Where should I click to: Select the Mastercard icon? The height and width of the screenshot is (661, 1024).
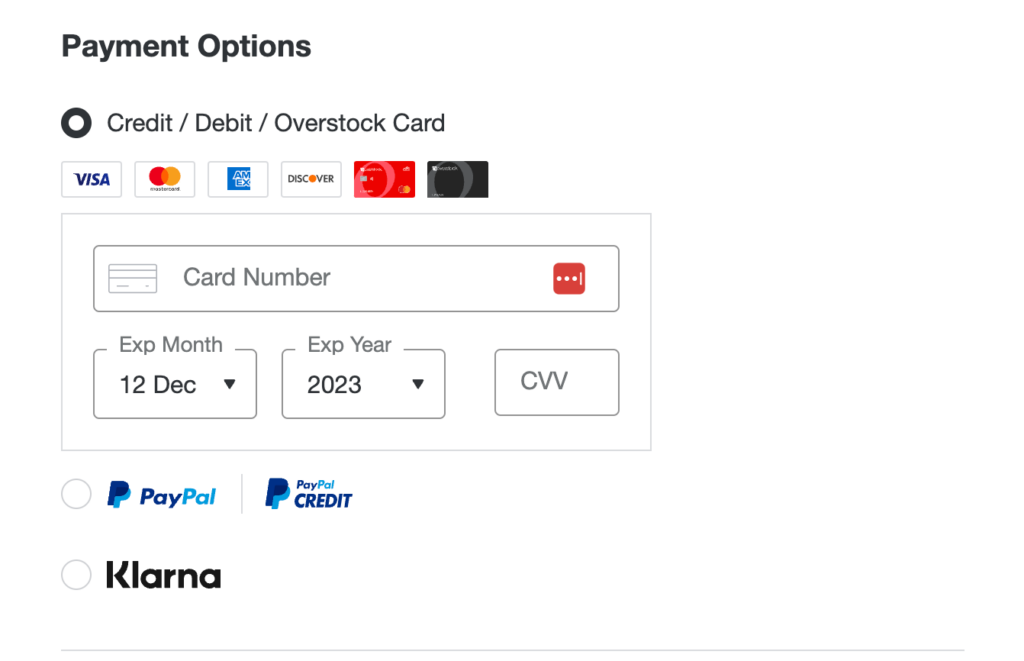[x=164, y=179]
